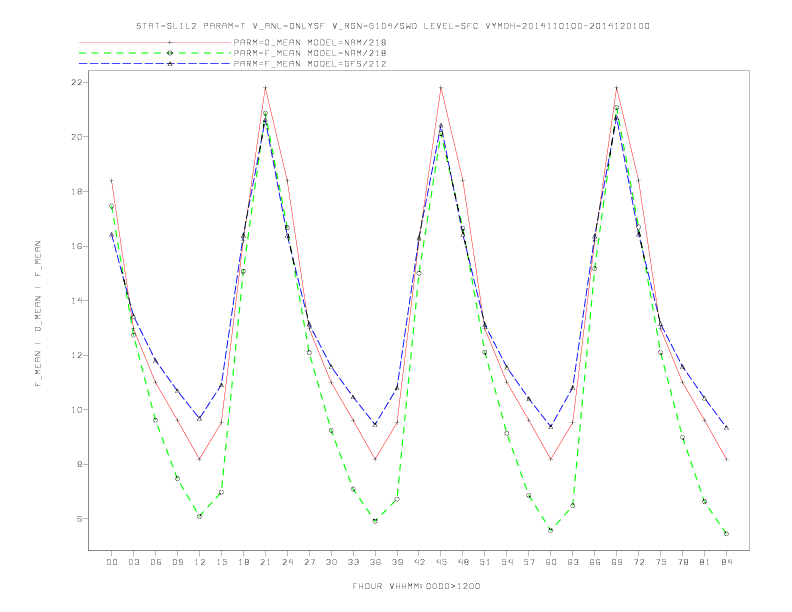Click x-axis tick label 69
The image size is (792, 612).
[x=617, y=562]
